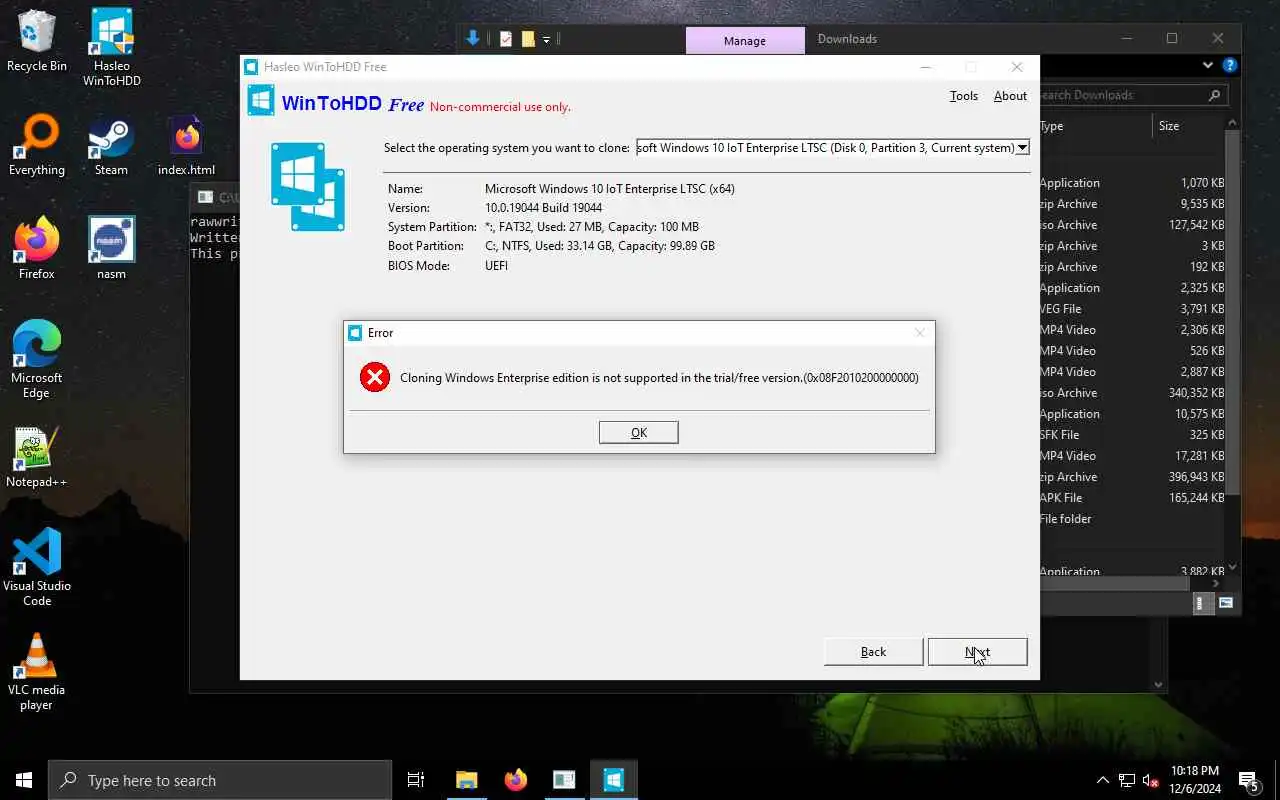Open the taskbar clock and date
This screenshot has width=1280, height=800.
(x=1193, y=780)
